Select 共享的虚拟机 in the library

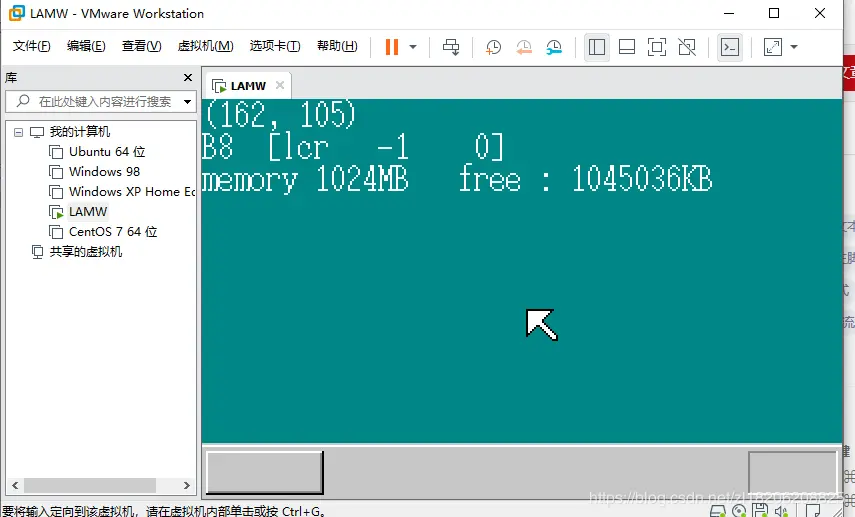pyautogui.click(x=86, y=251)
